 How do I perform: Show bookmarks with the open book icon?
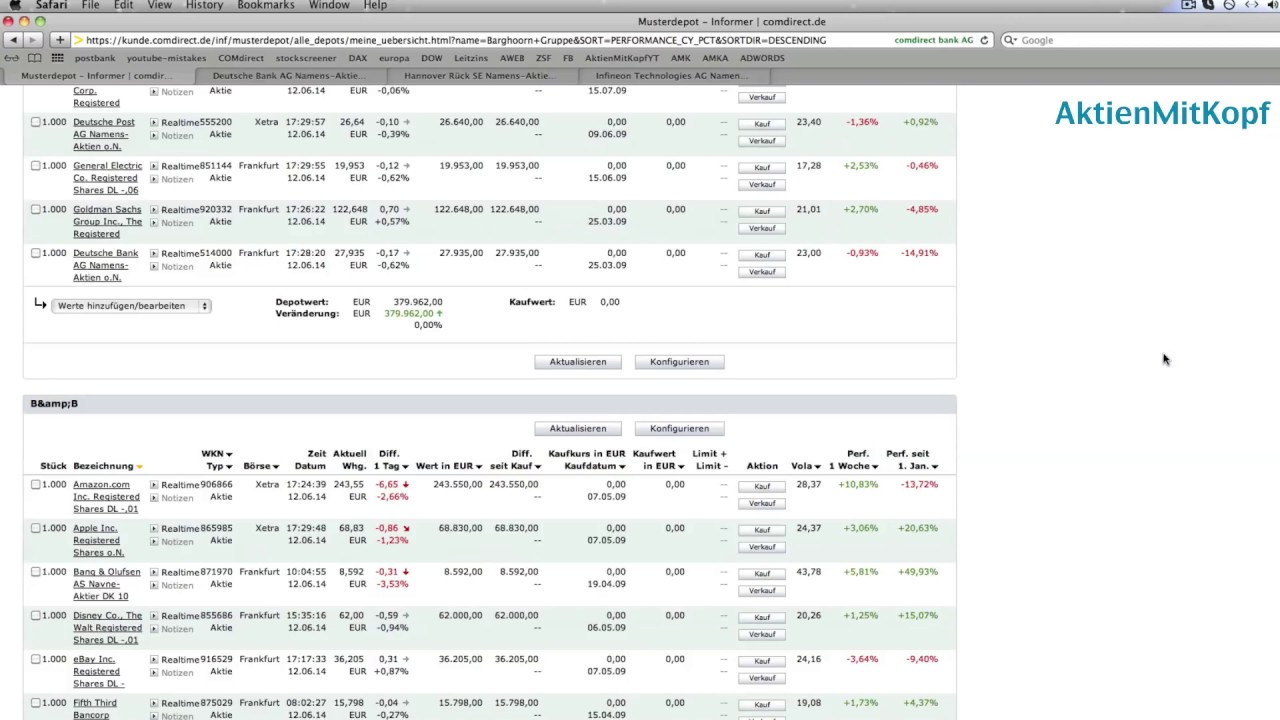pyautogui.click(x=35, y=58)
